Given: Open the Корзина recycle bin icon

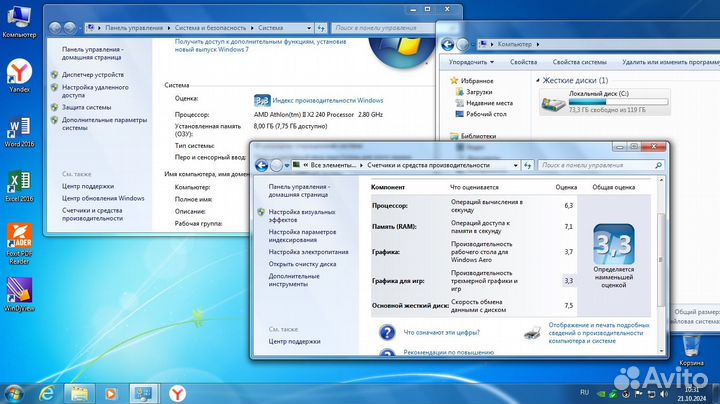Looking at the screenshot, I should pos(691,351).
